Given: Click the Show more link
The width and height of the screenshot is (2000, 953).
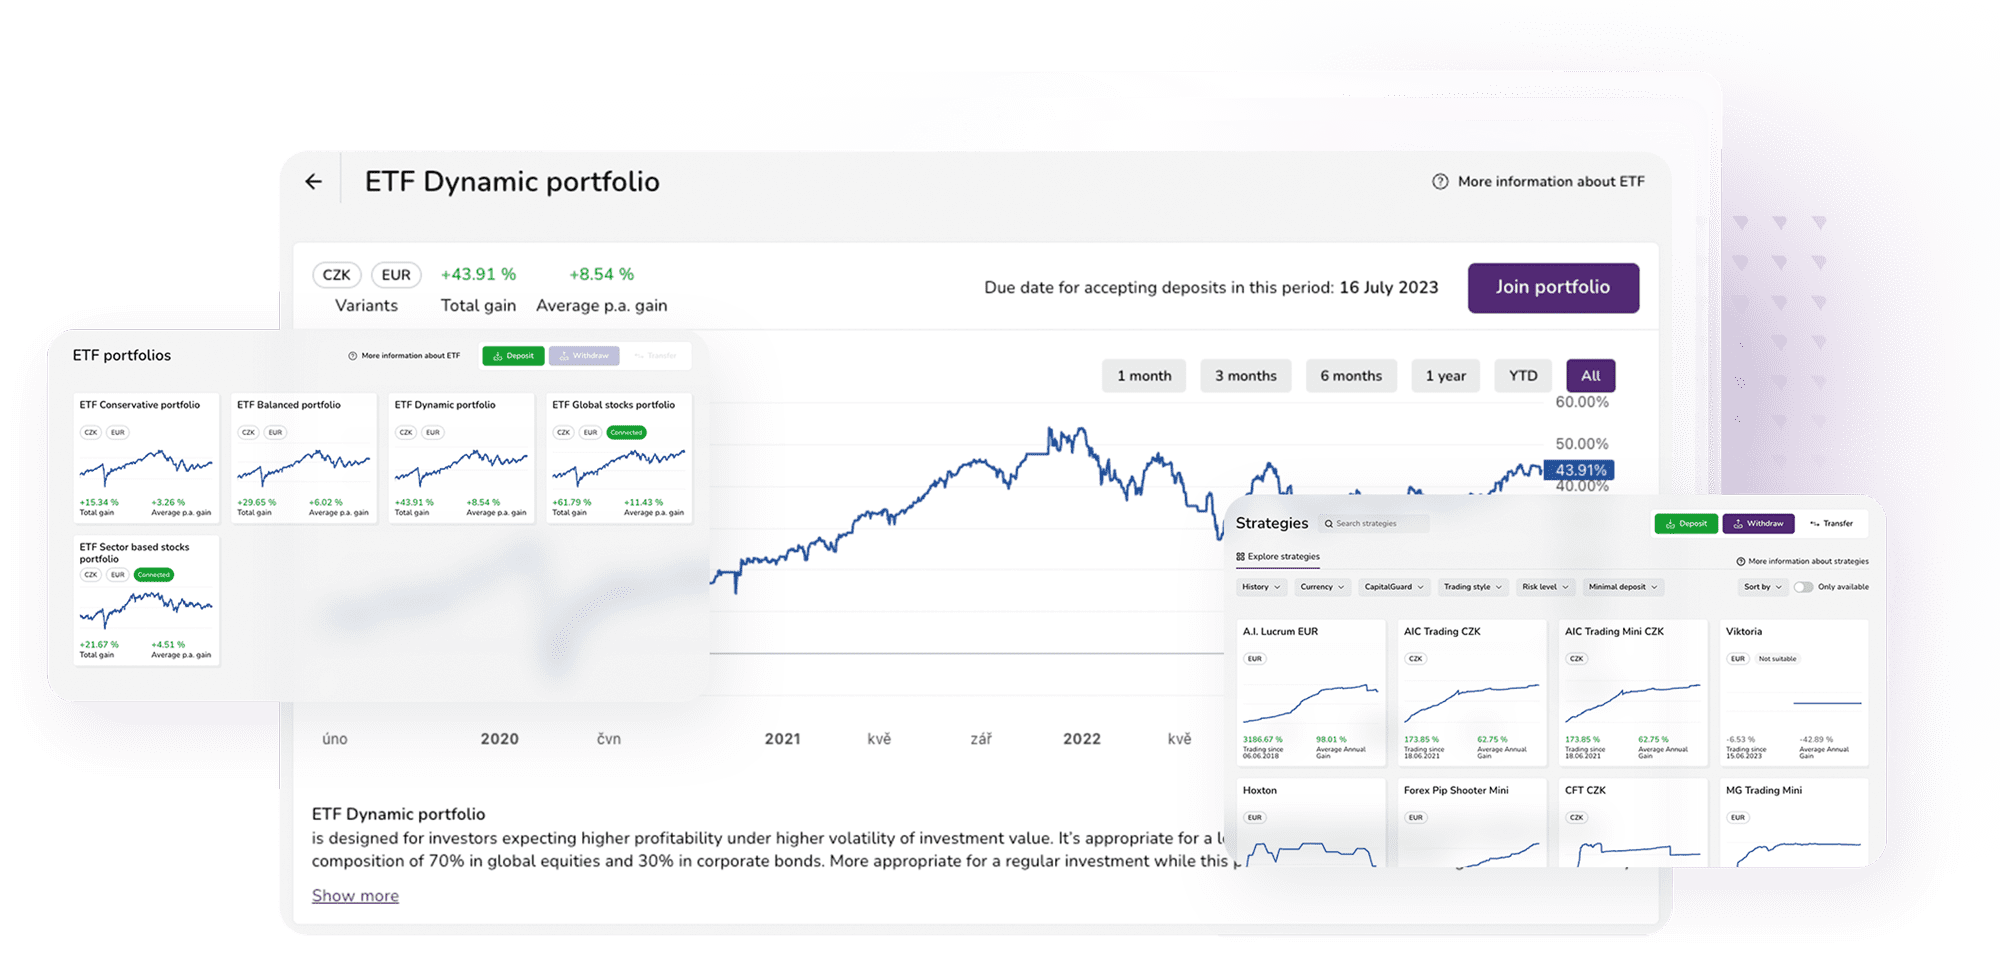Looking at the screenshot, I should 355,896.
